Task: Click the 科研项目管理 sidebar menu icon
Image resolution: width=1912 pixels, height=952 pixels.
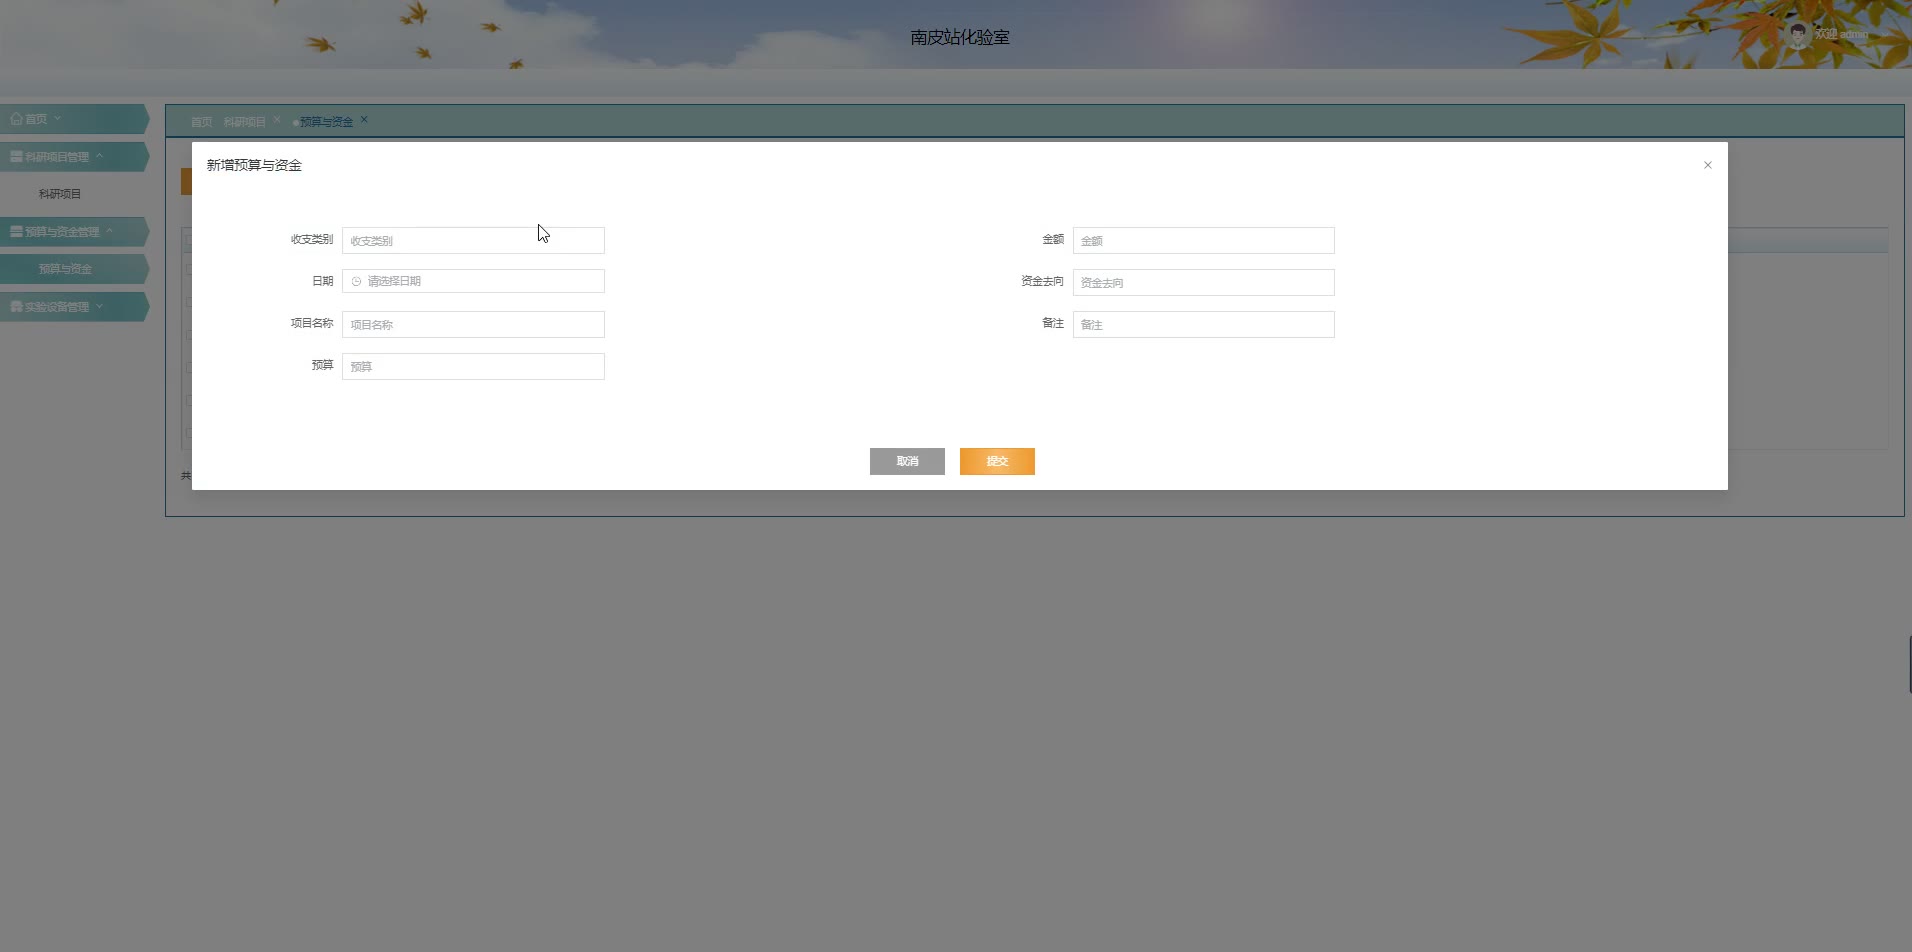Action: coord(17,157)
